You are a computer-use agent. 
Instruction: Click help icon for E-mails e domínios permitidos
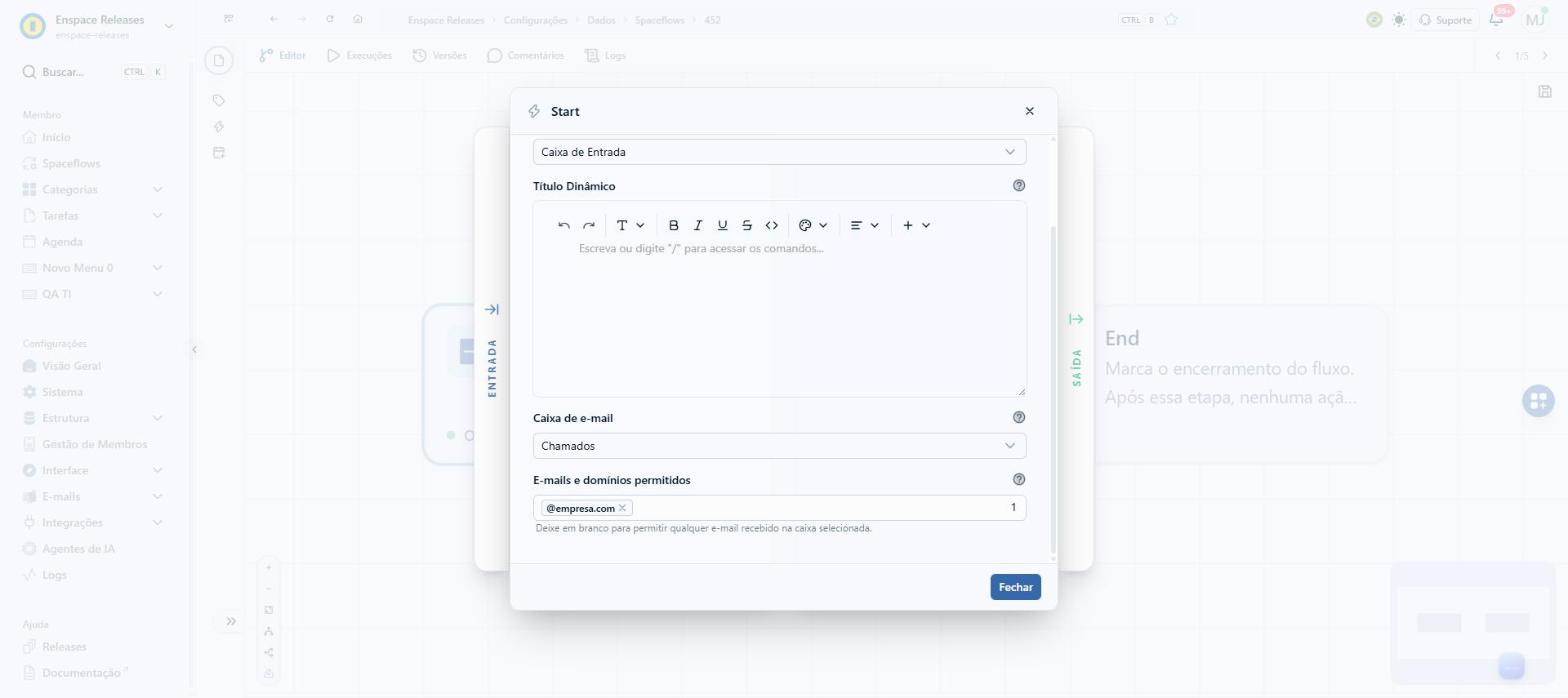(x=1019, y=480)
